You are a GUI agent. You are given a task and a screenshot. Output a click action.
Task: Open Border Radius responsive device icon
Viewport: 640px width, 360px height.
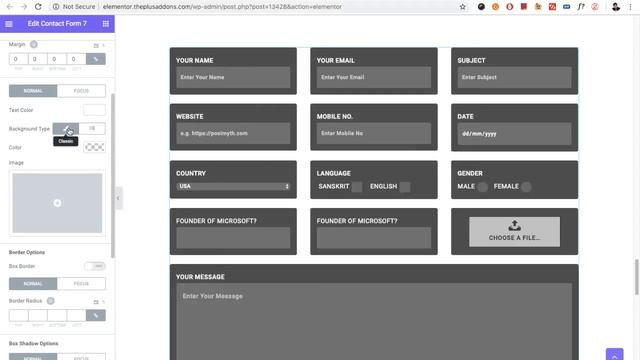click(96, 302)
